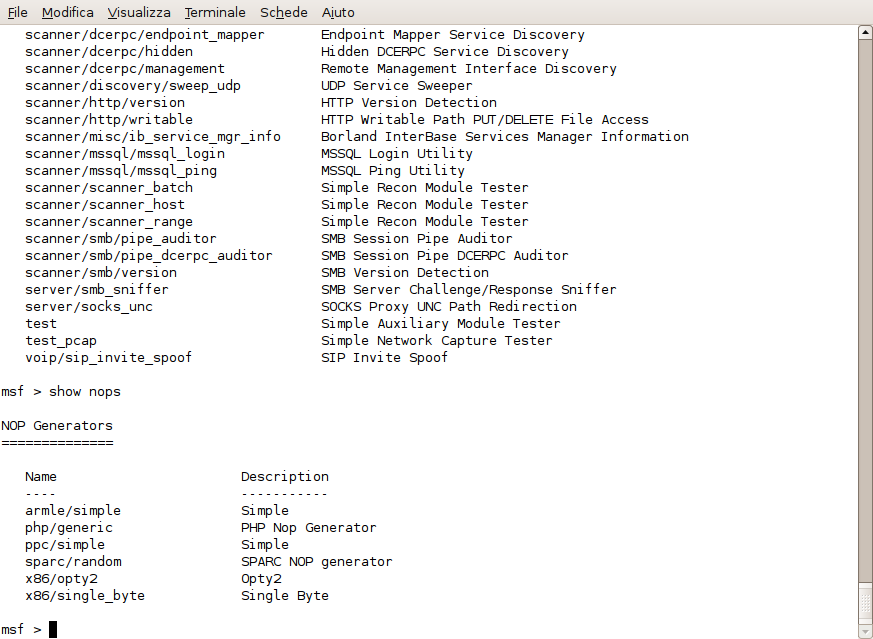This screenshot has width=873, height=639.
Task: Click the msf prompt cursor
Action: [x=53, y=630]
